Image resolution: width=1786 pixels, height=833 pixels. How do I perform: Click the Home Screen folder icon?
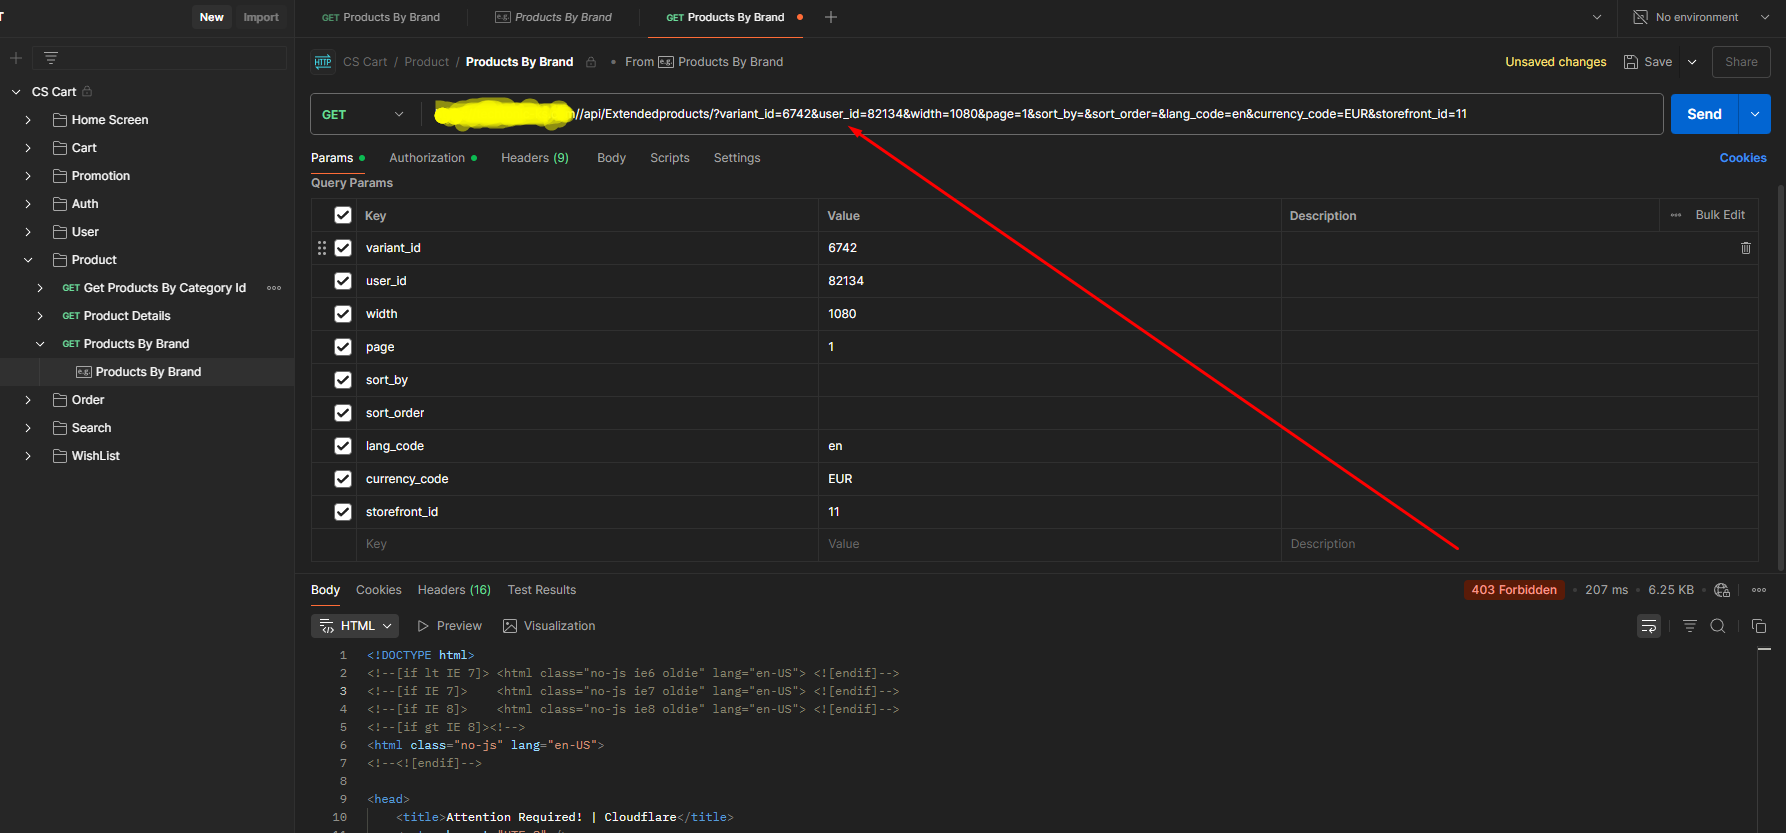pos(60,120)
